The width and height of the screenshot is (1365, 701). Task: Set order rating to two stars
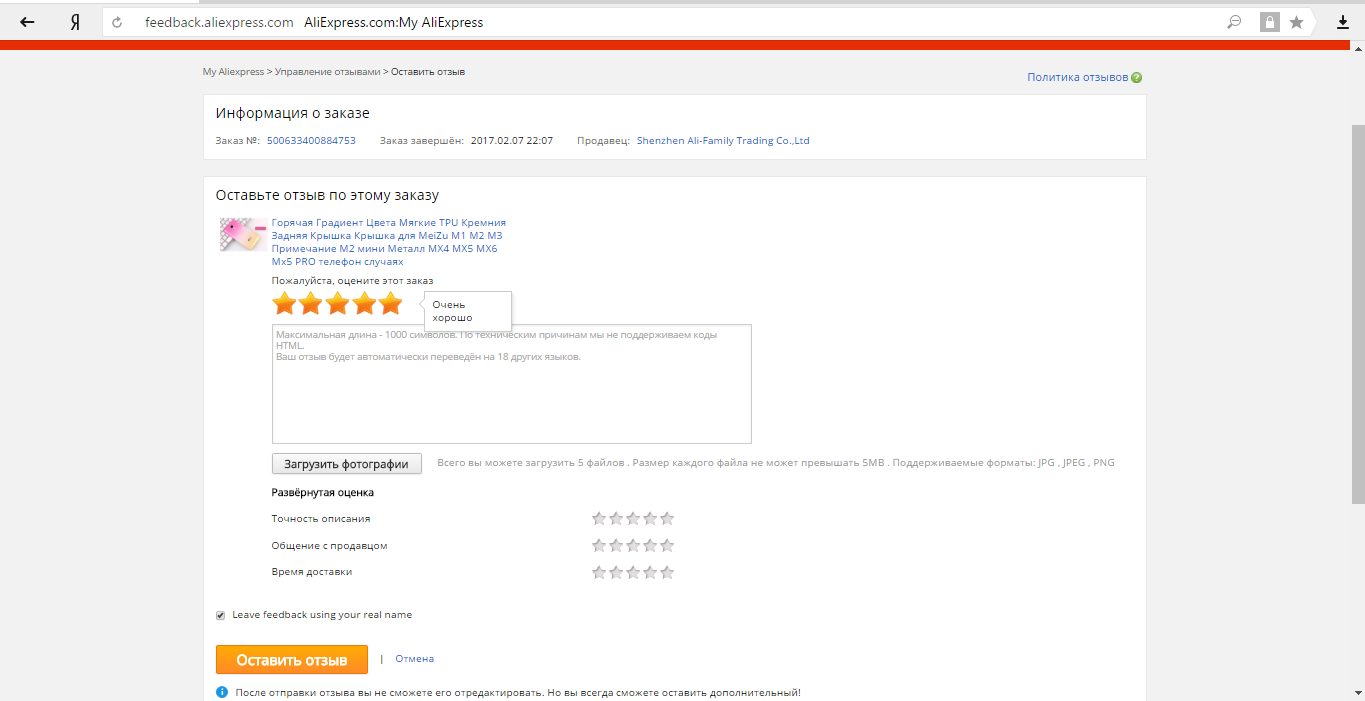pyautogui.click(x=311, y=303)
